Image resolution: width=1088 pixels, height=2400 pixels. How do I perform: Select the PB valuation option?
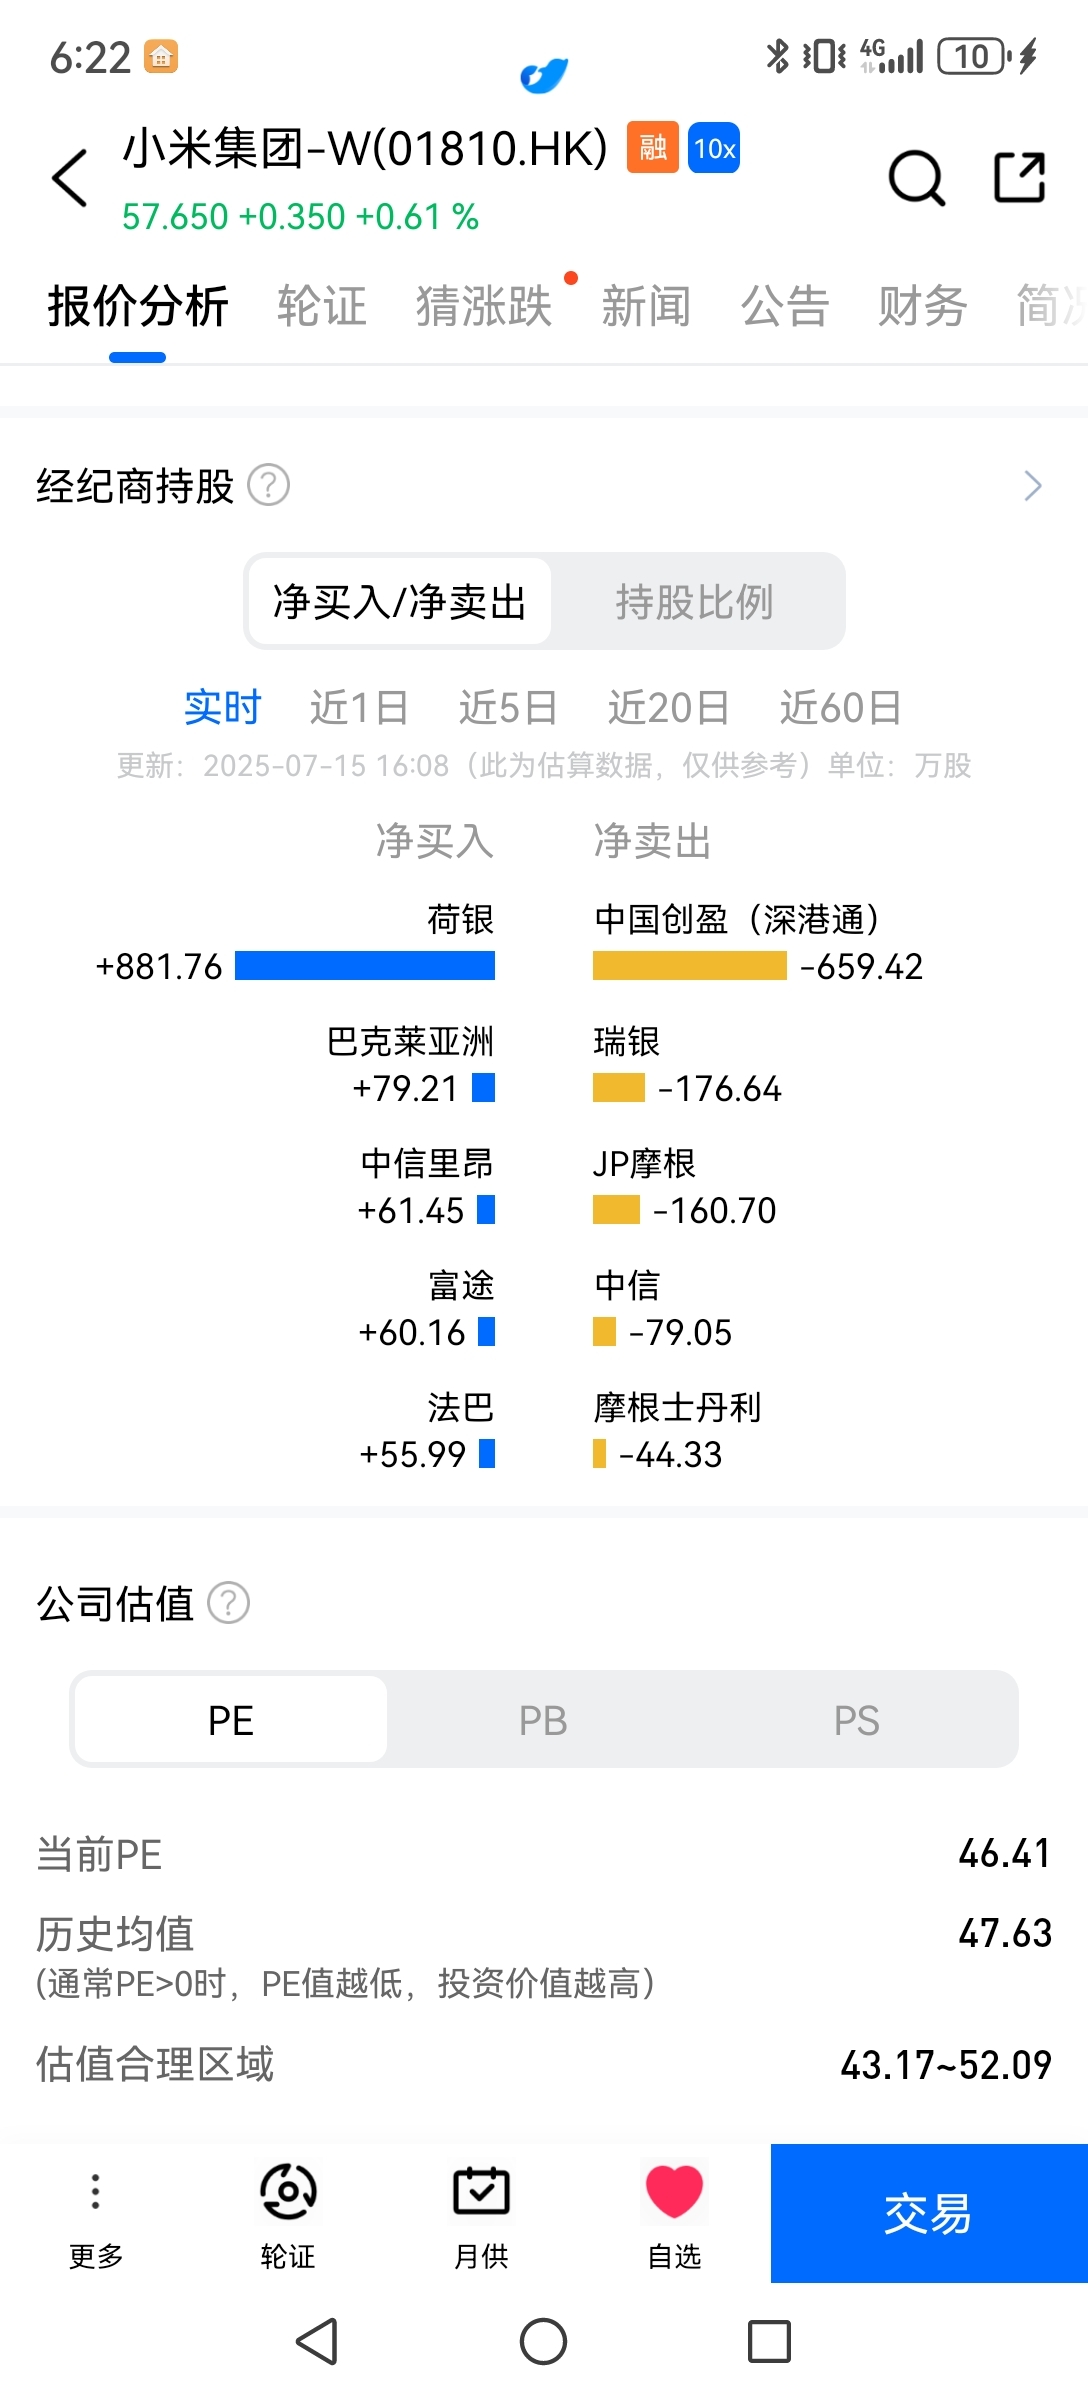pyautogui.click(x=543, y=1720)
